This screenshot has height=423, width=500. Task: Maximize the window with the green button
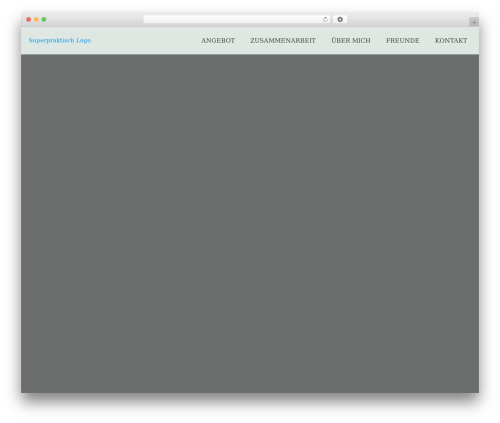tap(44, 19)
